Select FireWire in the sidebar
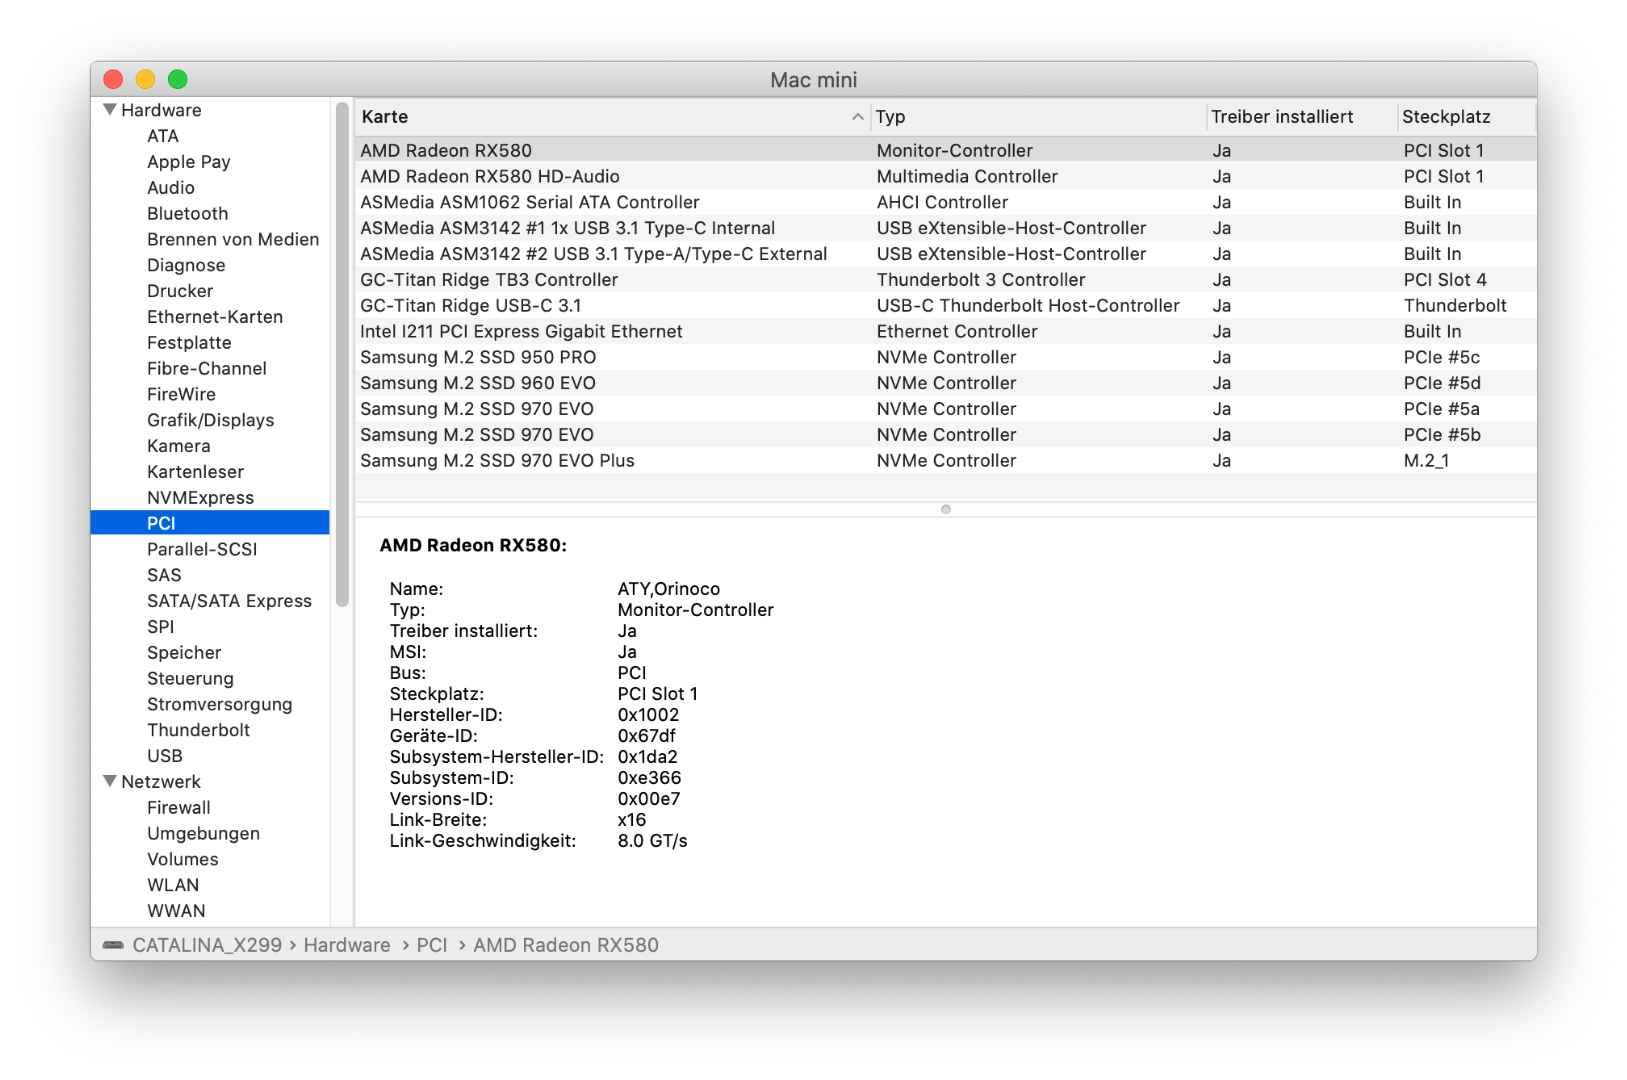Screen dimensions: 1627x1080 coord(181,395)
